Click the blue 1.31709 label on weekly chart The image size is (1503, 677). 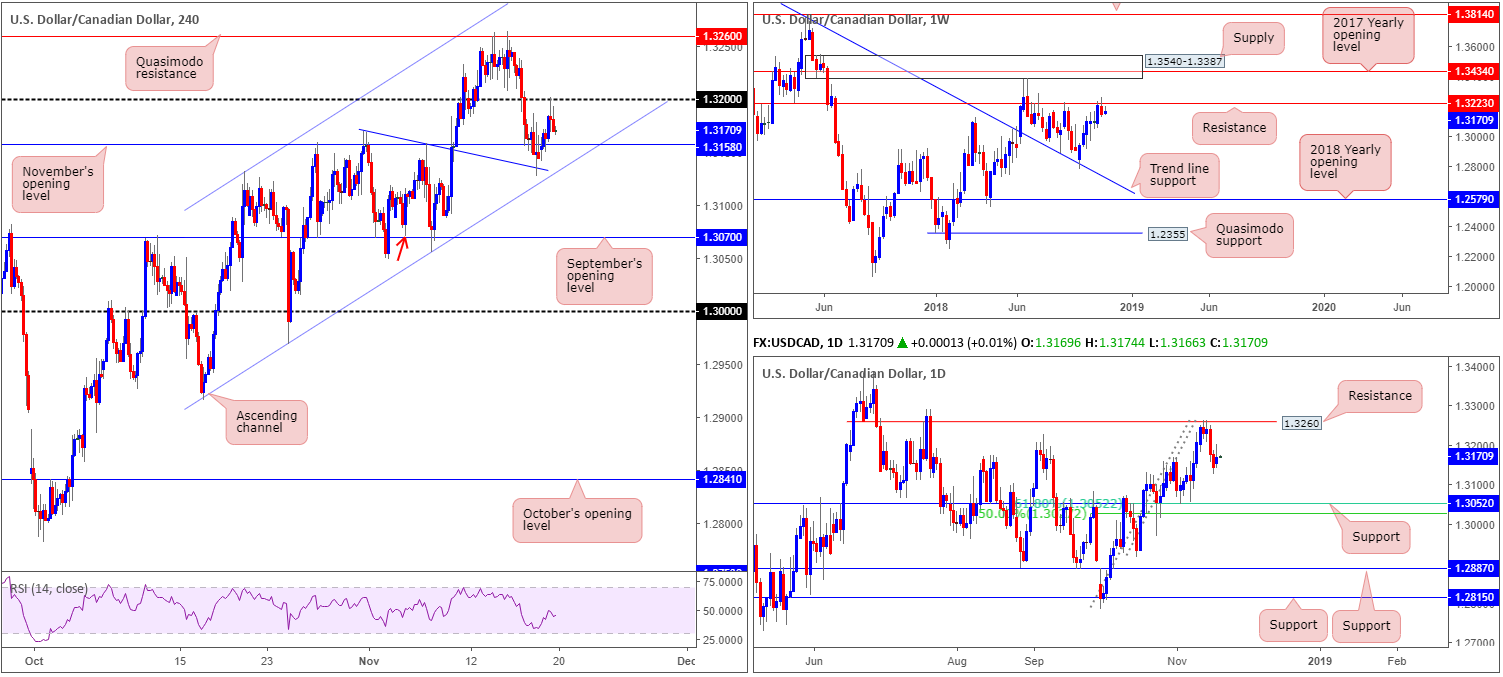[x=1476, y=119]
